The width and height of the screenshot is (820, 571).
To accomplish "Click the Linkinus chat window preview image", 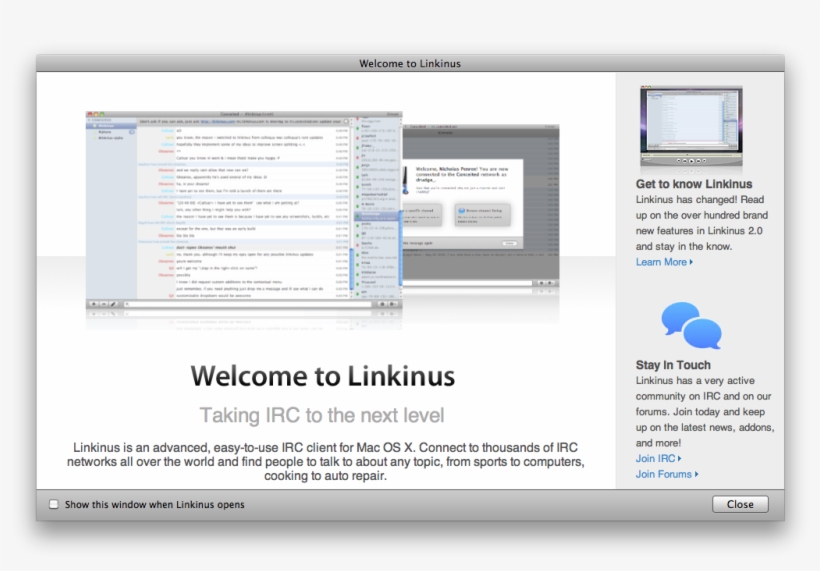I will 244,209.
